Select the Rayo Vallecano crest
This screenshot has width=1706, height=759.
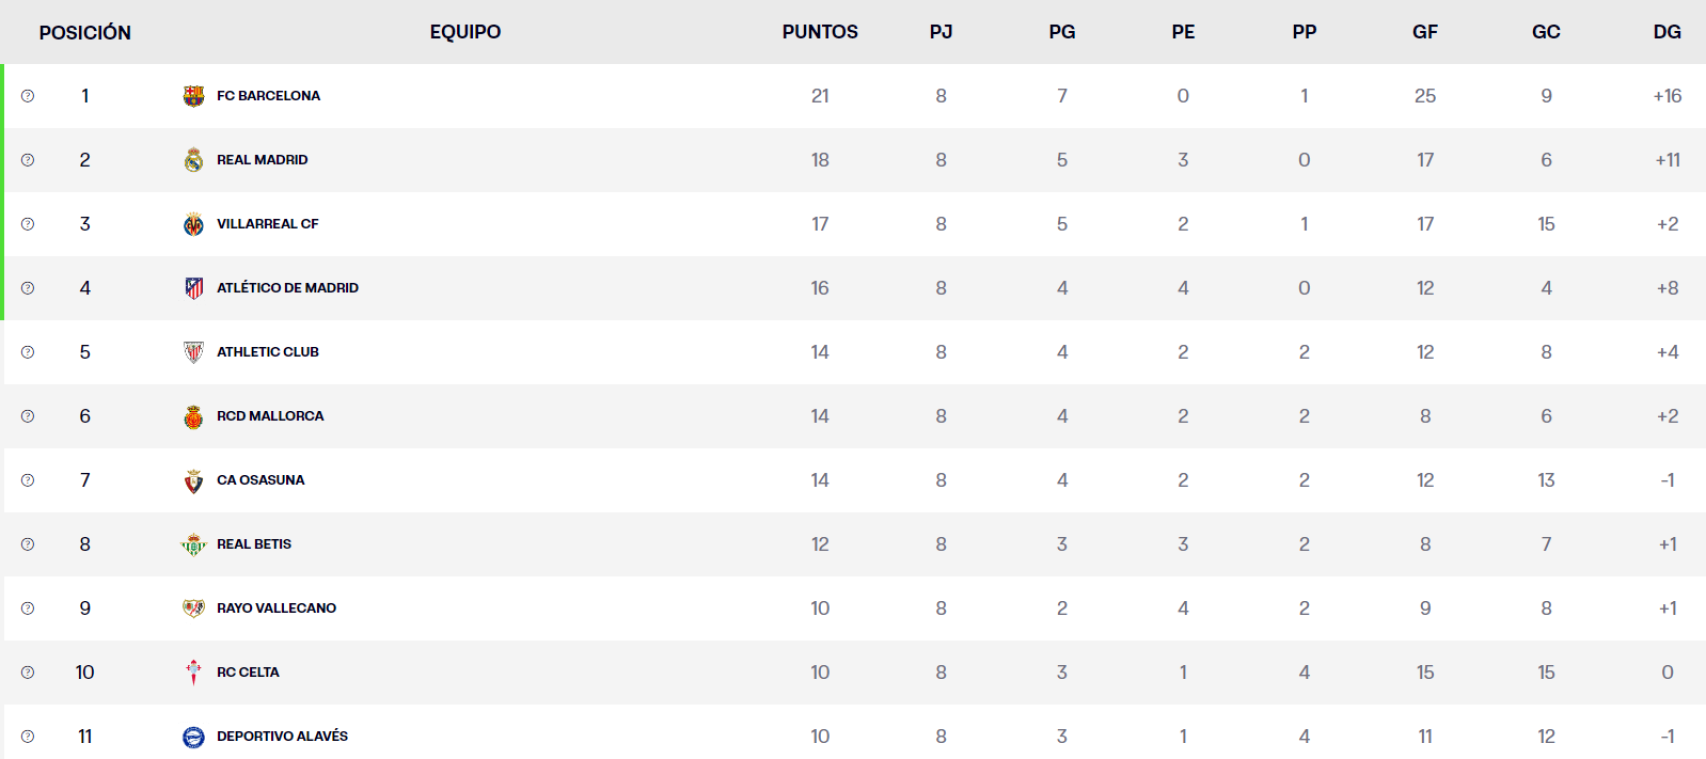[194, 607]
